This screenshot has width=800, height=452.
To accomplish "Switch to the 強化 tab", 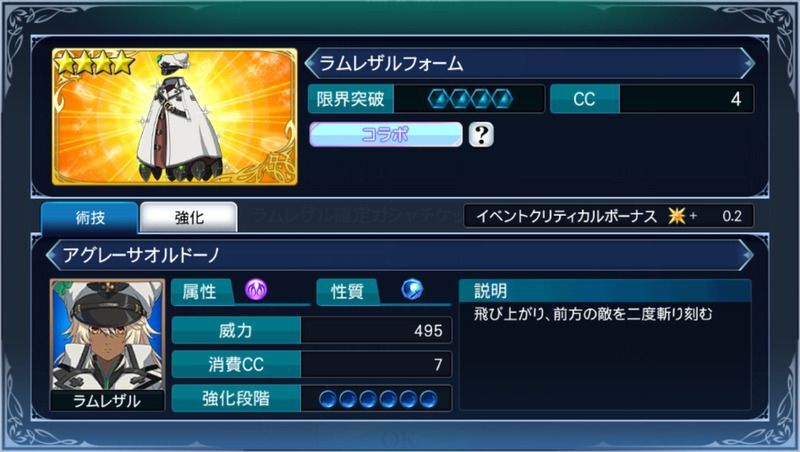I will point(189,218).
